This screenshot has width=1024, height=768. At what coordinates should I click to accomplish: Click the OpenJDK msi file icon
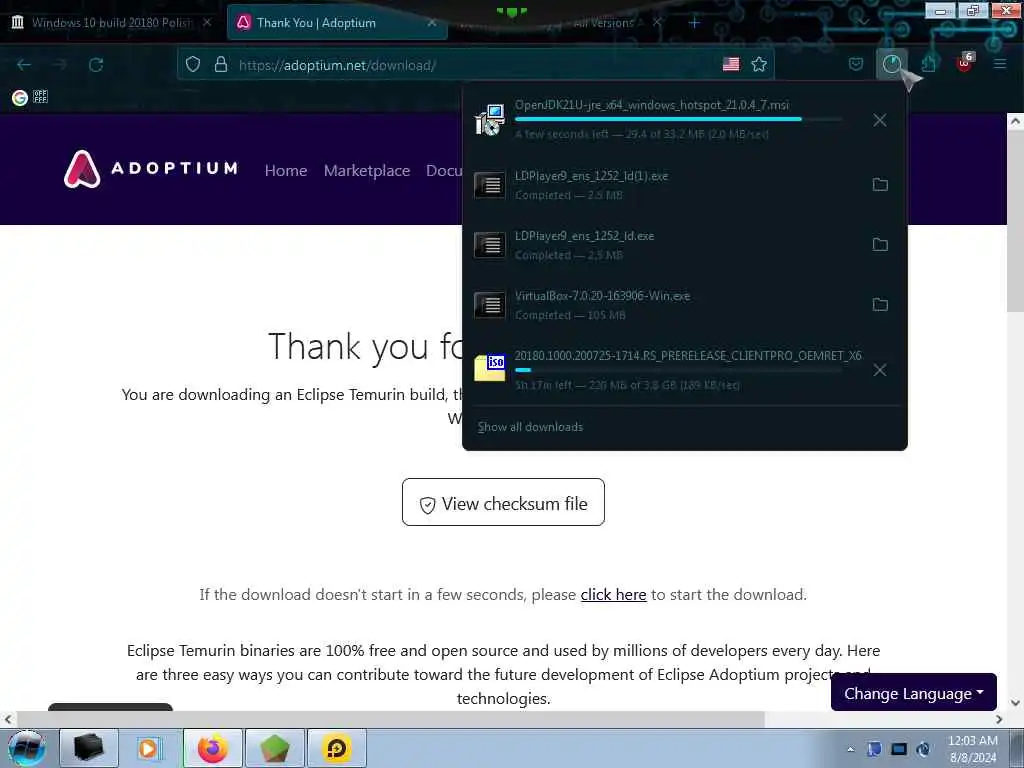tap(490, 120)
